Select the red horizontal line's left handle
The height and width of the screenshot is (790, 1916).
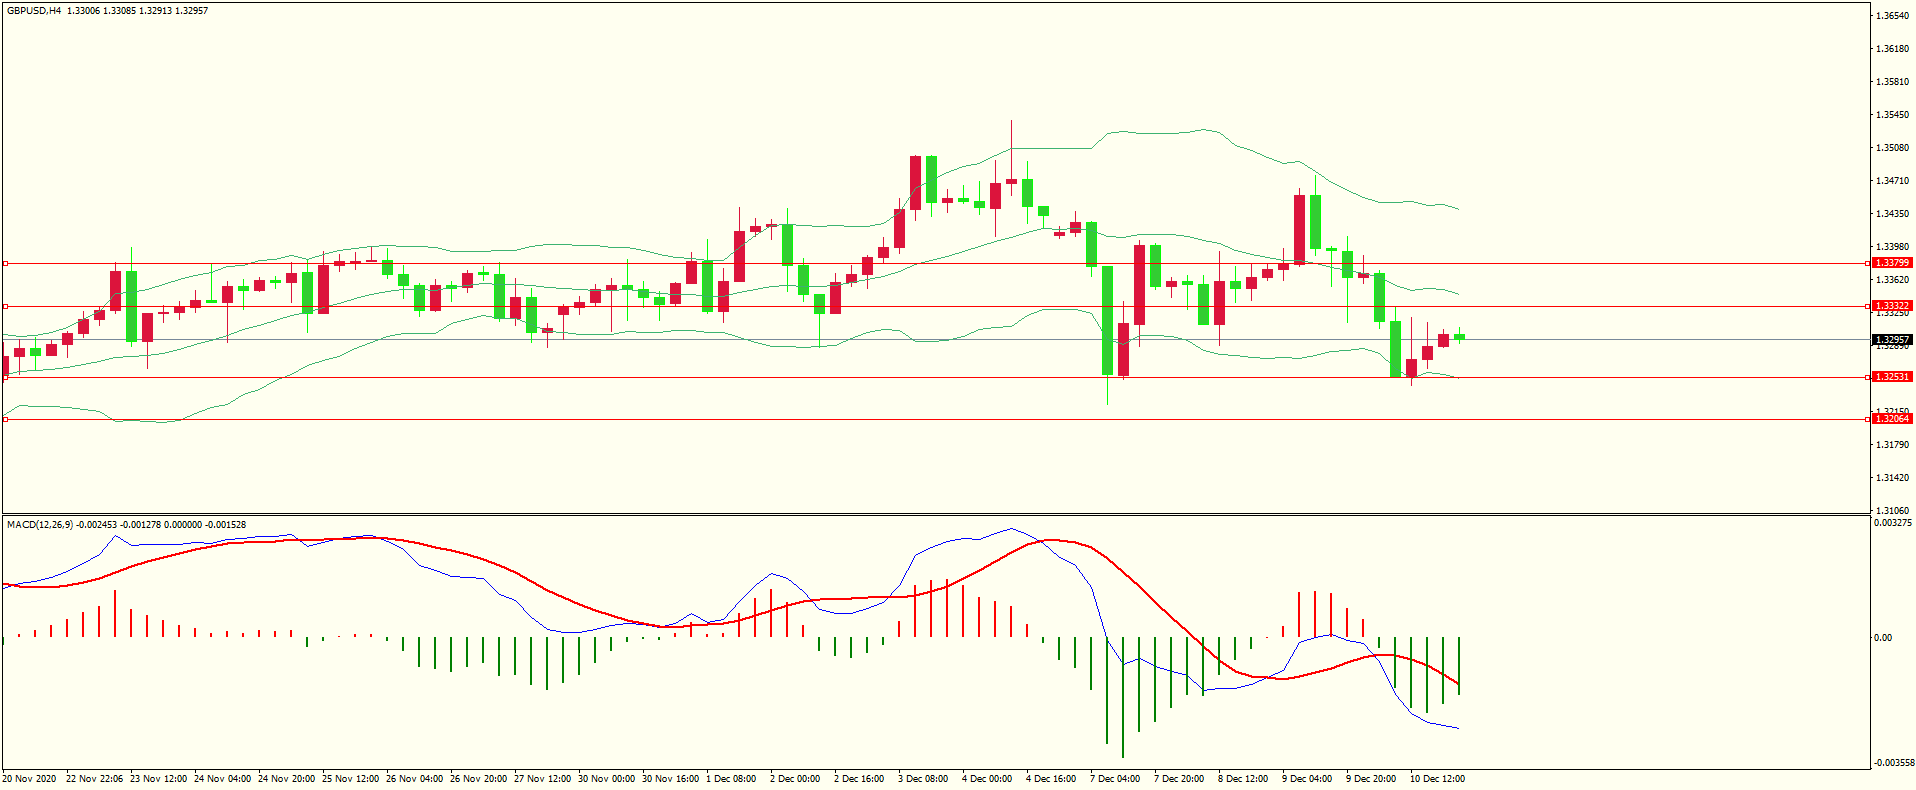tap(5, 307)
